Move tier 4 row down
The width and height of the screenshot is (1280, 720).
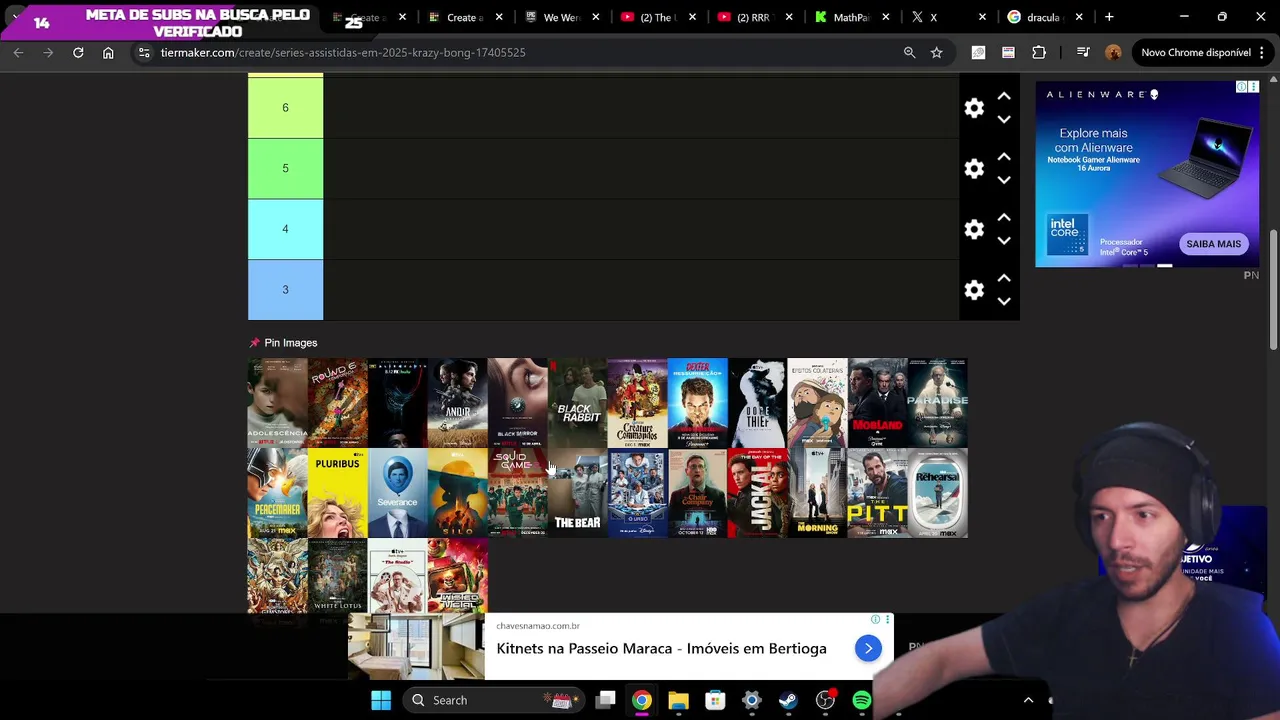click(x=1004, y=240)
